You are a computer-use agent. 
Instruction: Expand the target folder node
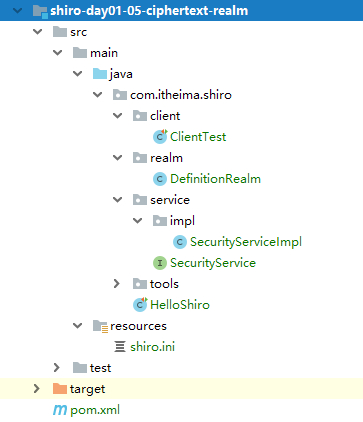click(x=37, y=389)
